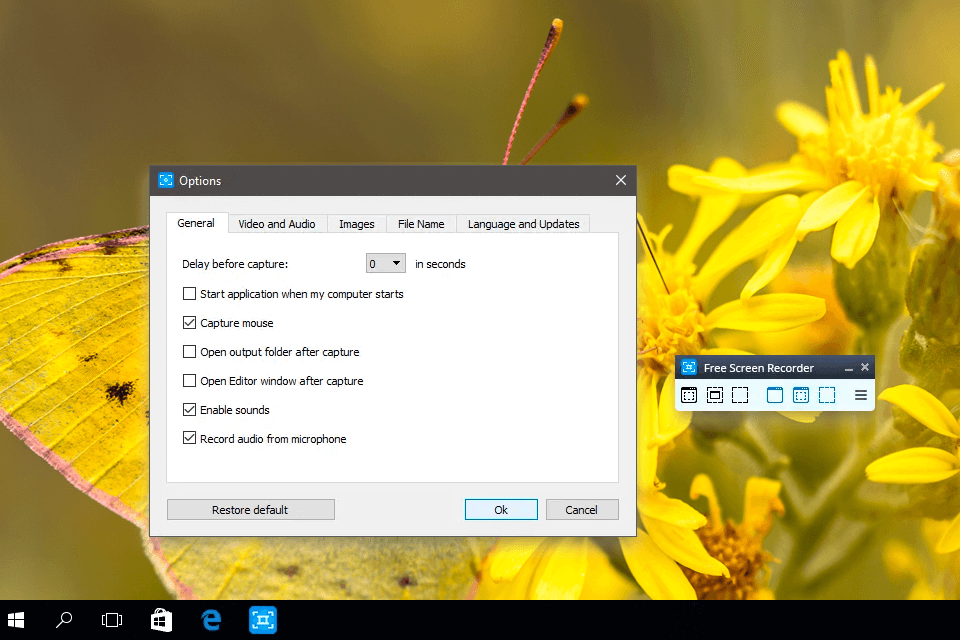Viewport: 960px width, 640px height.
Task: Open Language and Updates tab
Action: pyautogui.click(x=523, y=224)
